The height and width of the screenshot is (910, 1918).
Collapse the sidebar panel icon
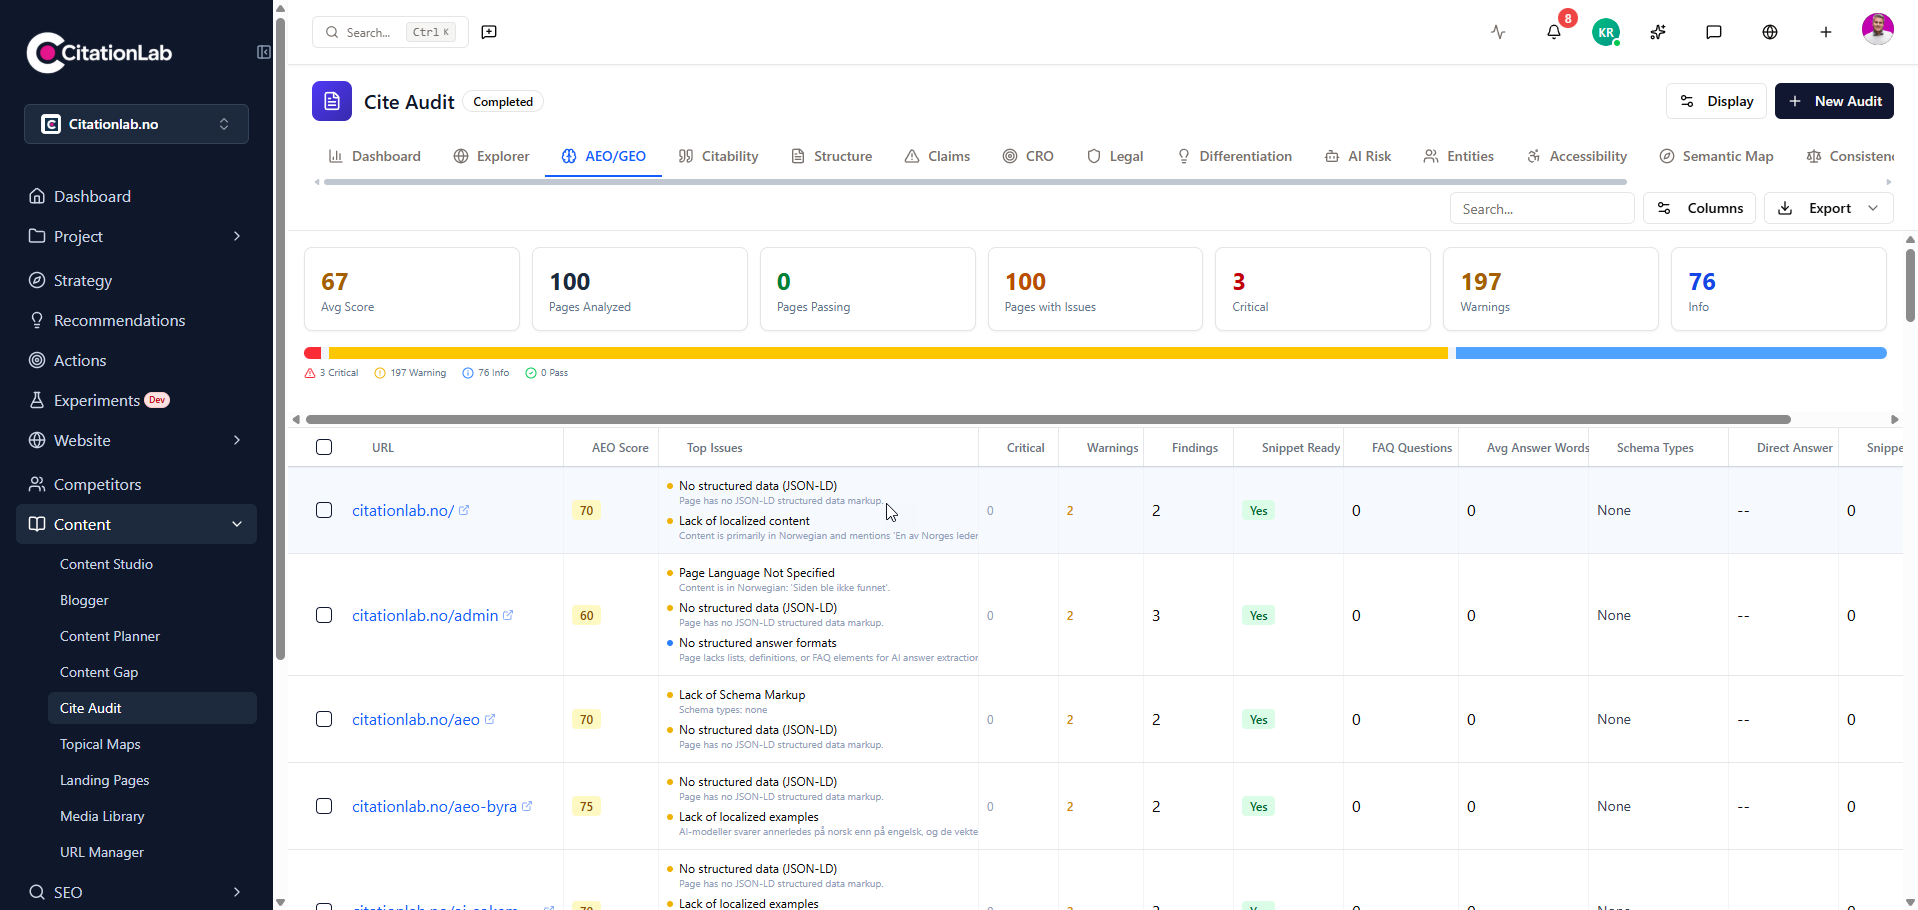pyautogui.click(x=264, y=52)
